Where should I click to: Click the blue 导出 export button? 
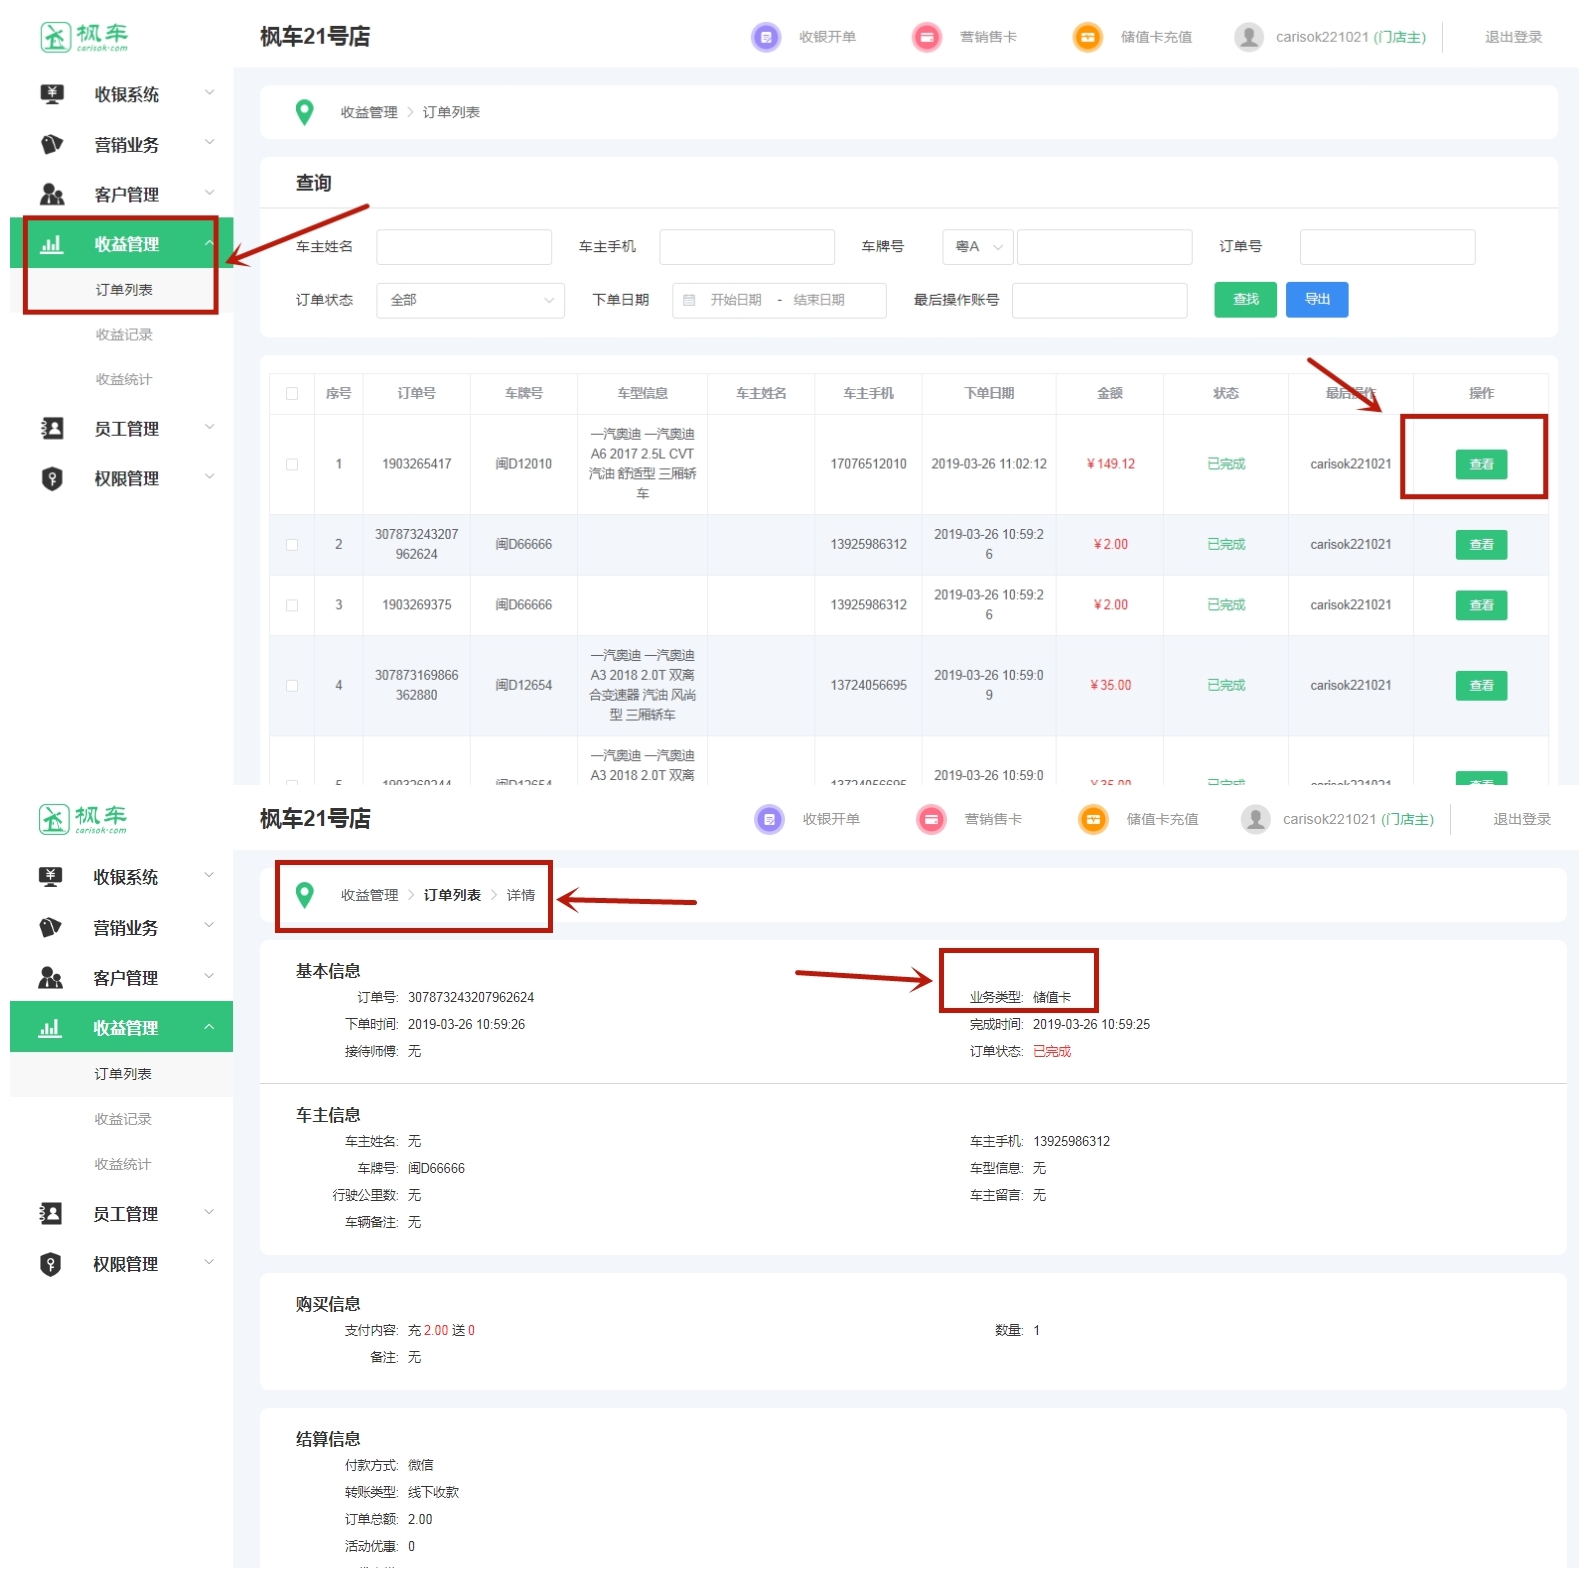coord(1316,300)
